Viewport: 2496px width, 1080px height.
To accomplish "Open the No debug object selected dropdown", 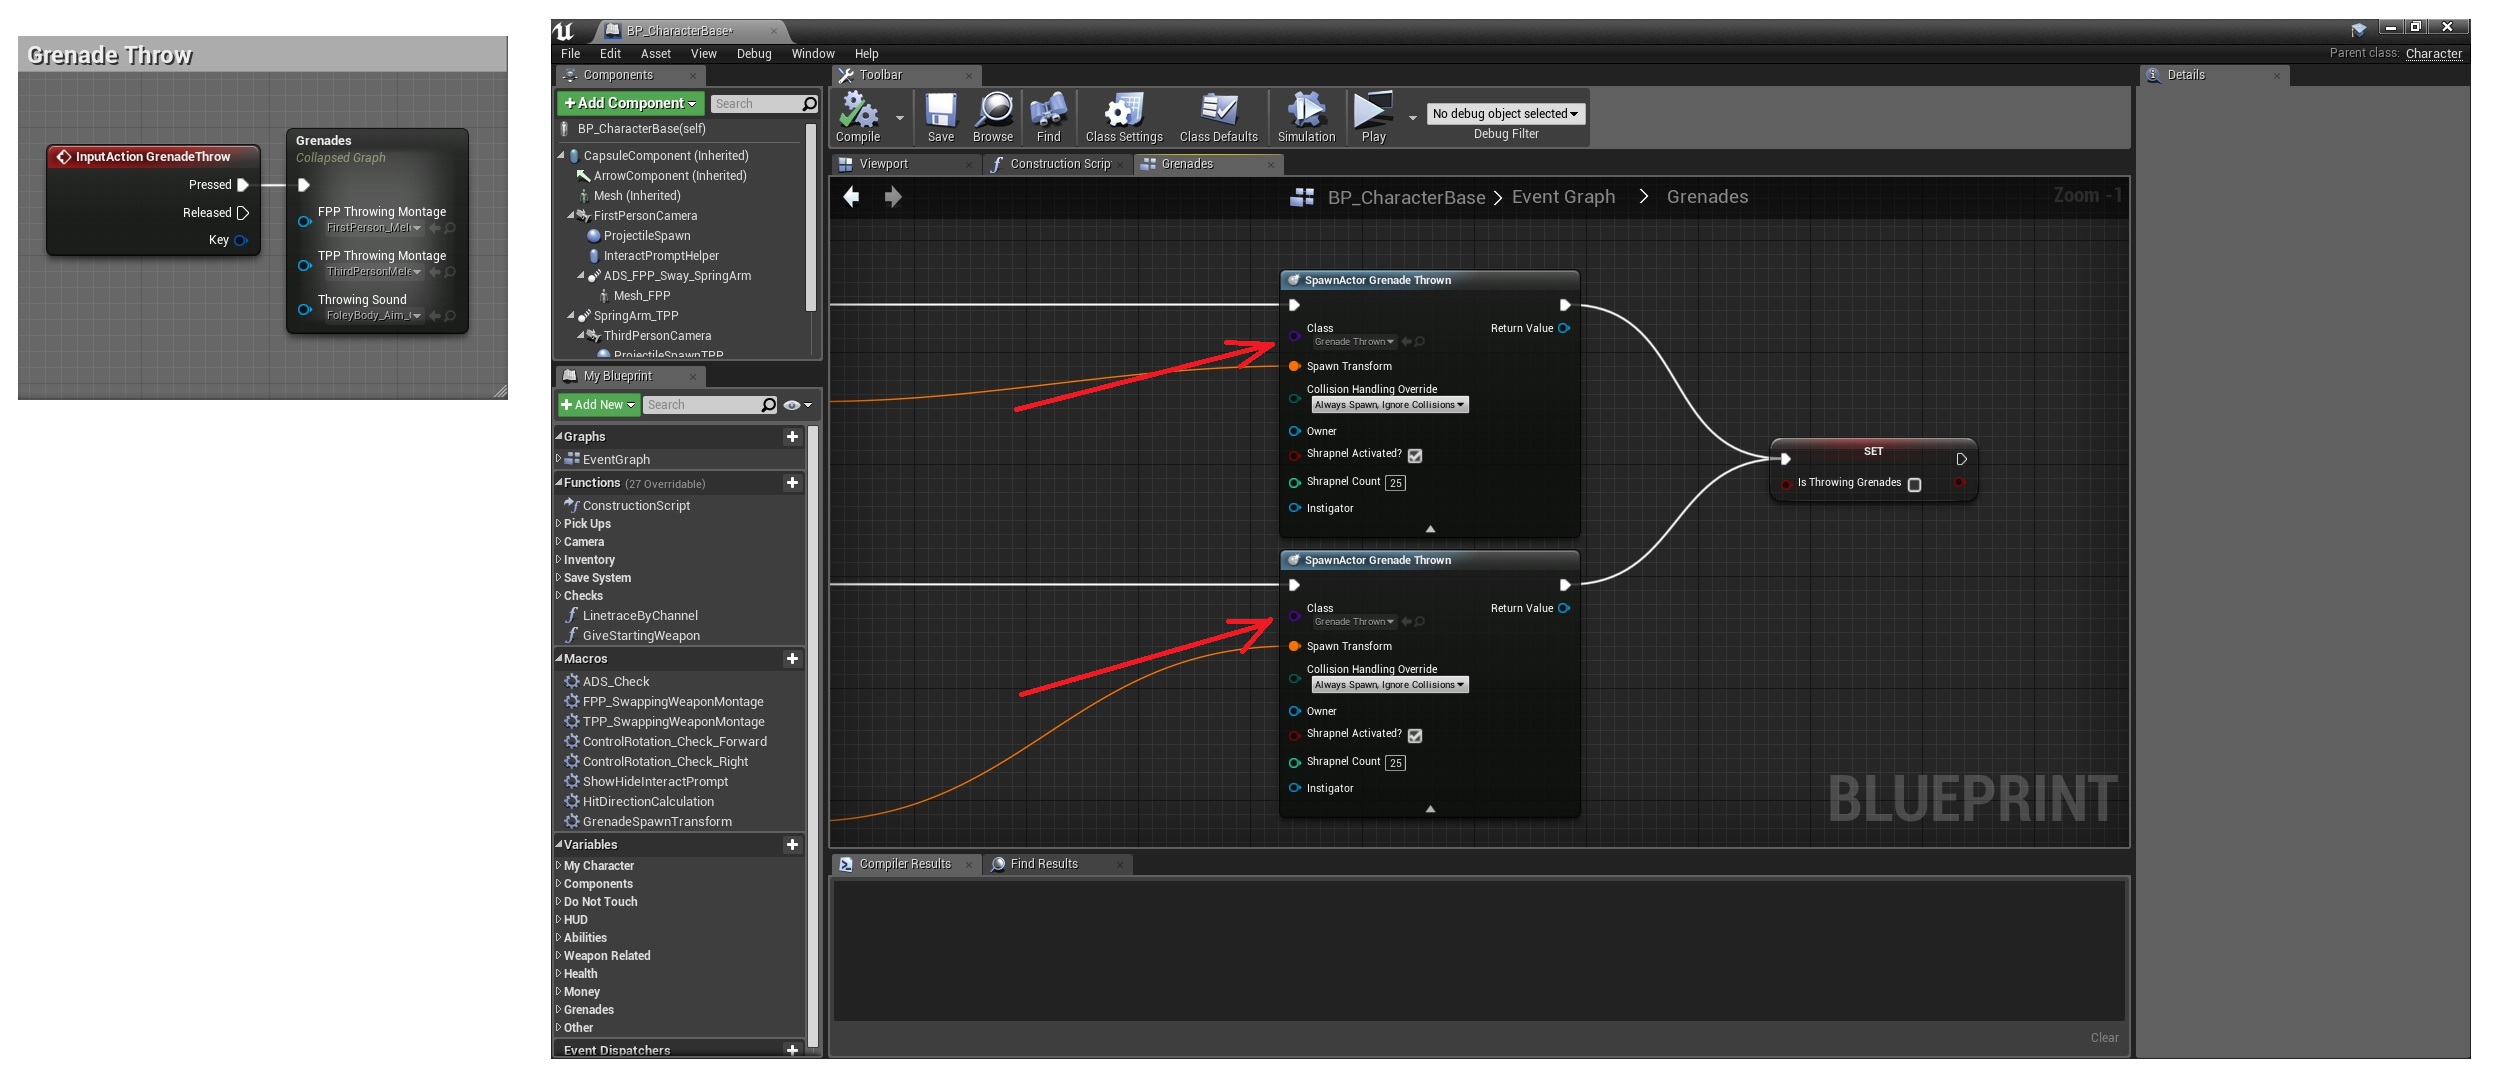I will coord(1504,113).
